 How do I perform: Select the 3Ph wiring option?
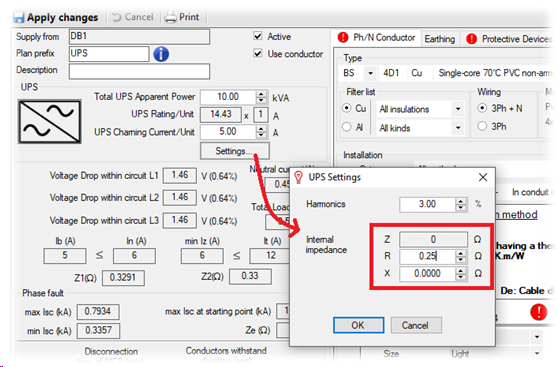(482, 126)
